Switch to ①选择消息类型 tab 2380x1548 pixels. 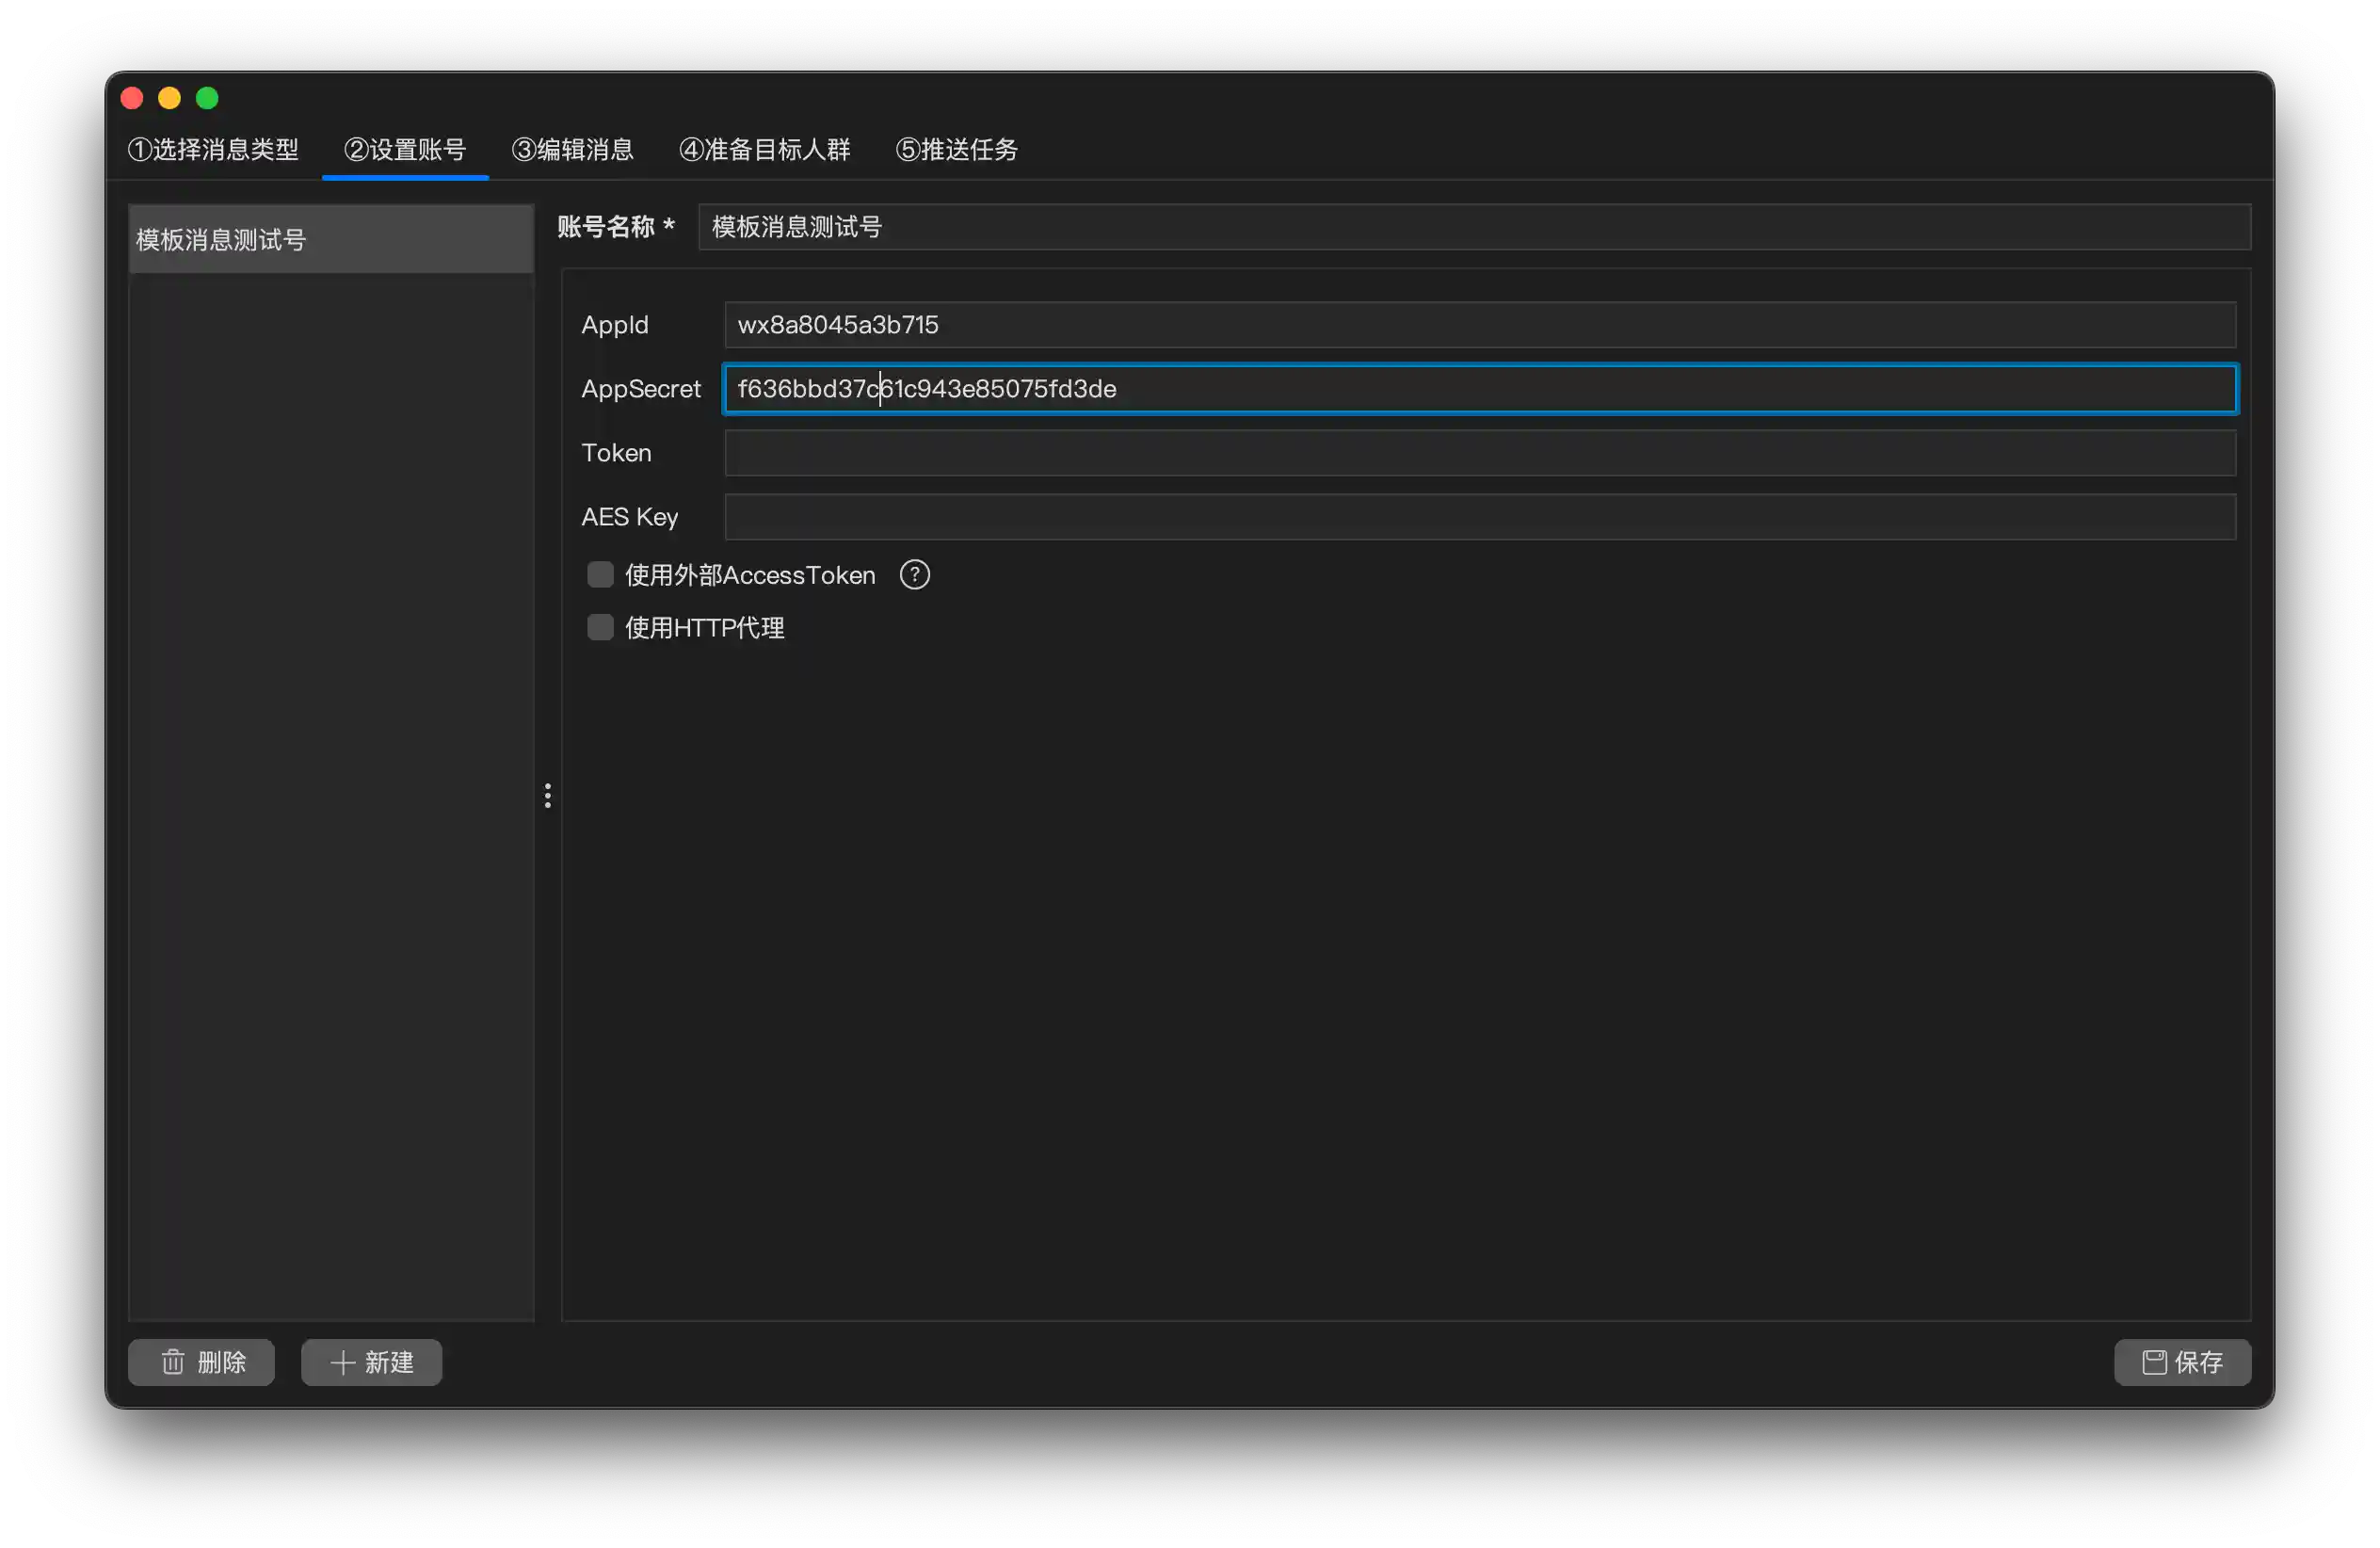pyautogui.click(x=213, y=150)
